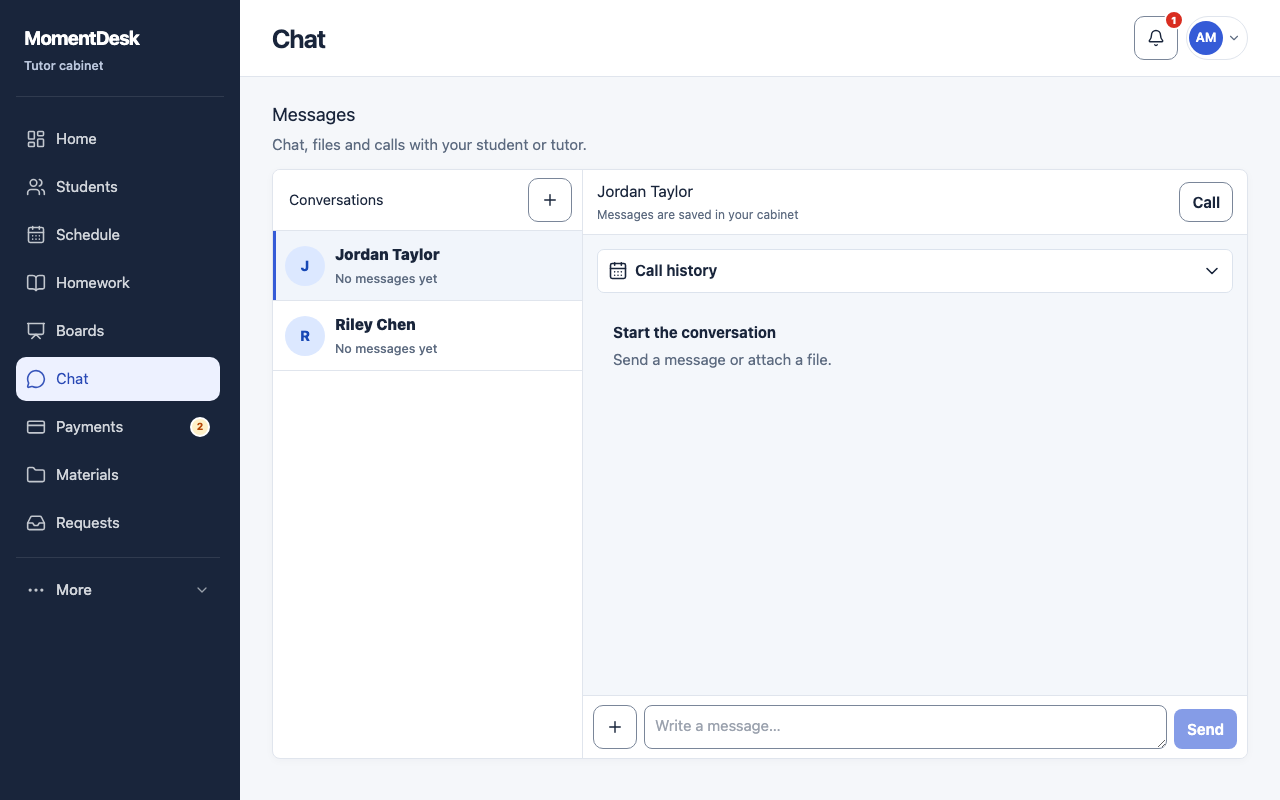Click Jordan Taylor's J avatar
Viewport: 1280px width, 800px height.
pos(305,266)
